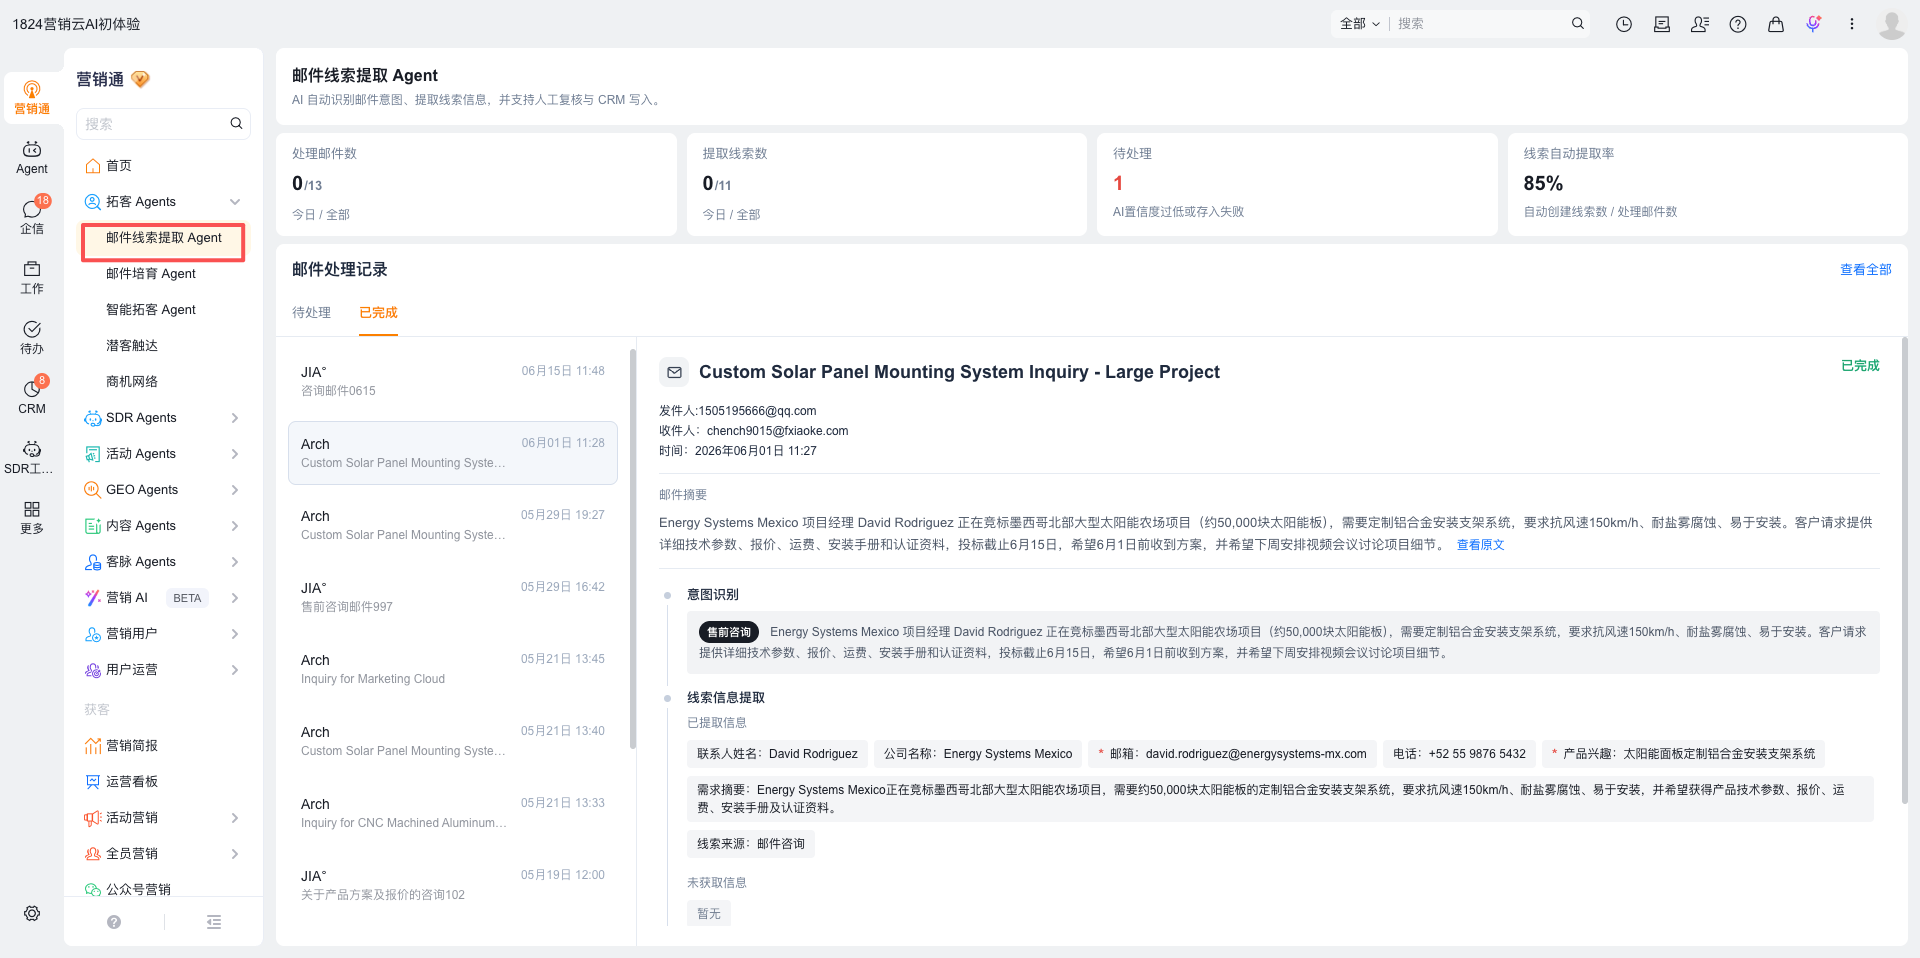Collapse the sidebar menu icon at bottom
Image resolution: width=1920 pixels, height=958 pixels.
point(214,922)
